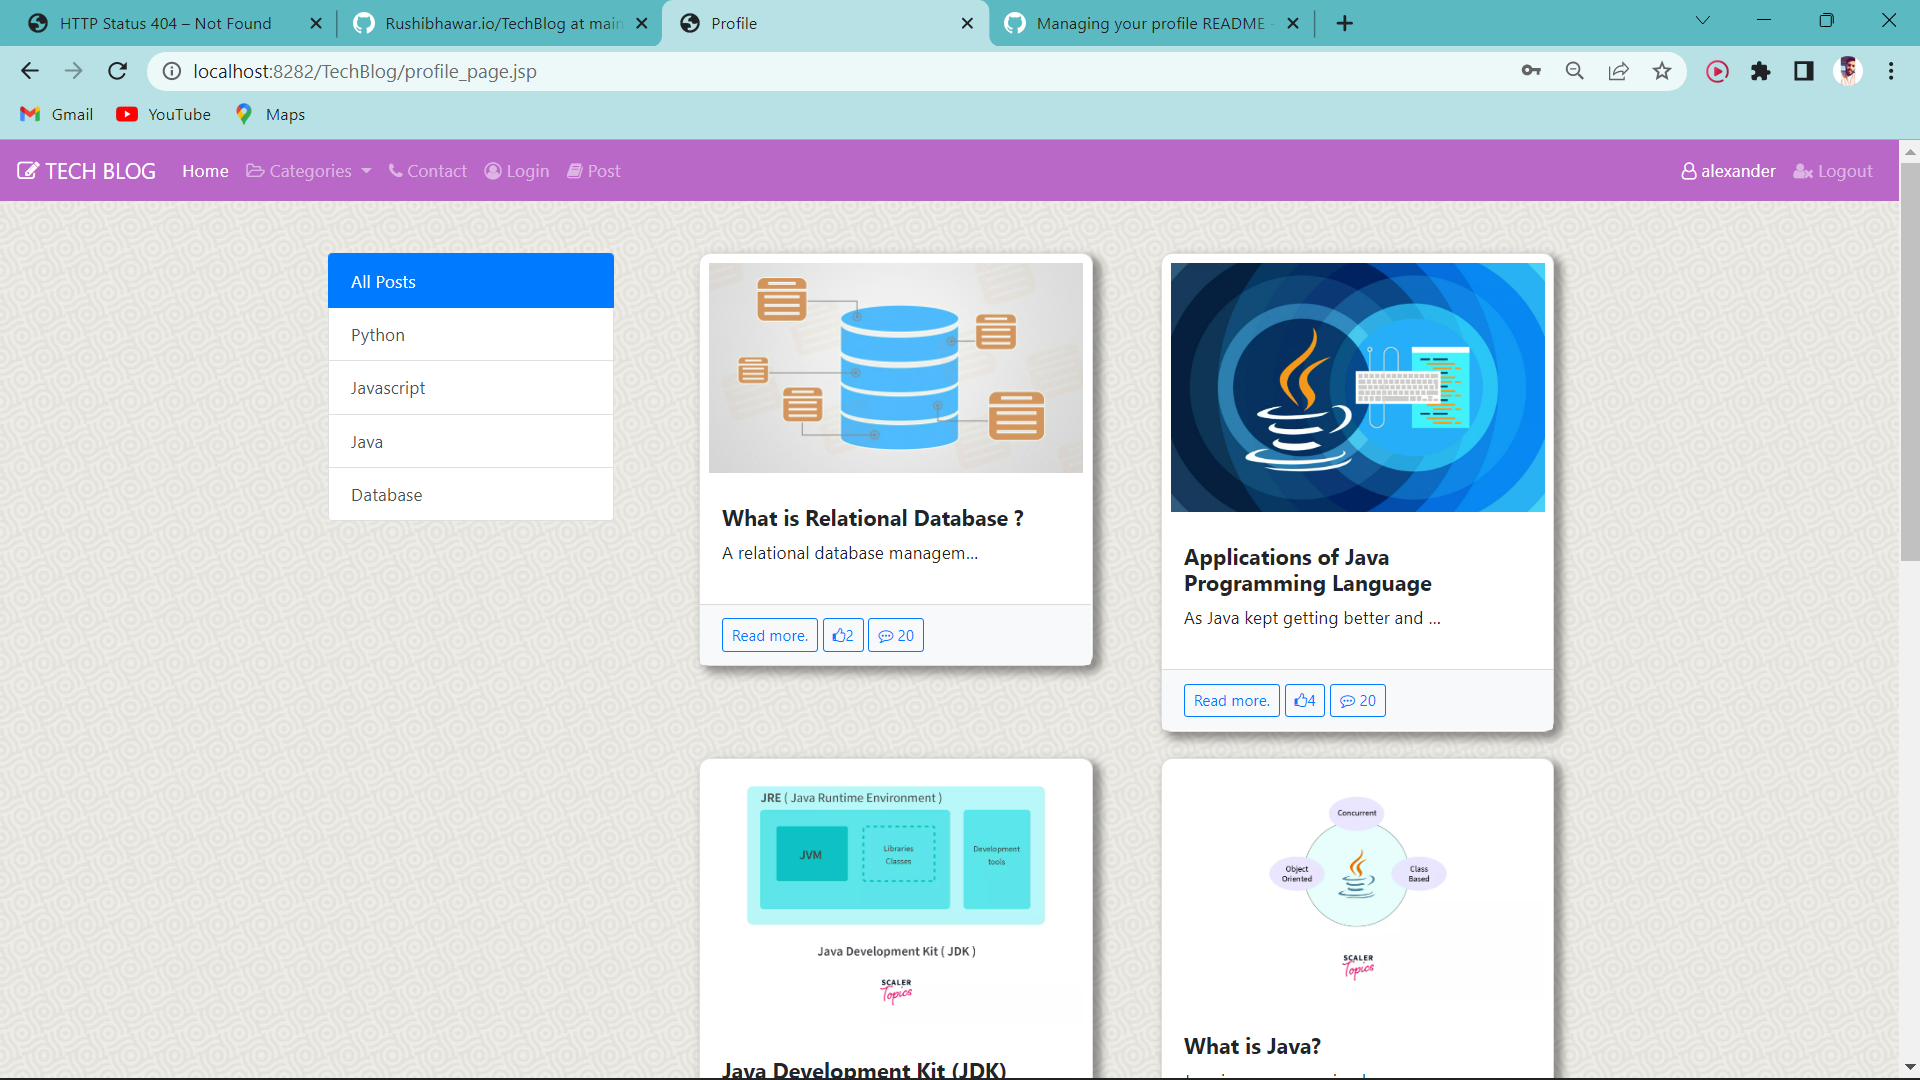Screen dimensions: 1920x1080
Task: Open Chrome's three-dot customize menu
Action: click(1891, 71)
